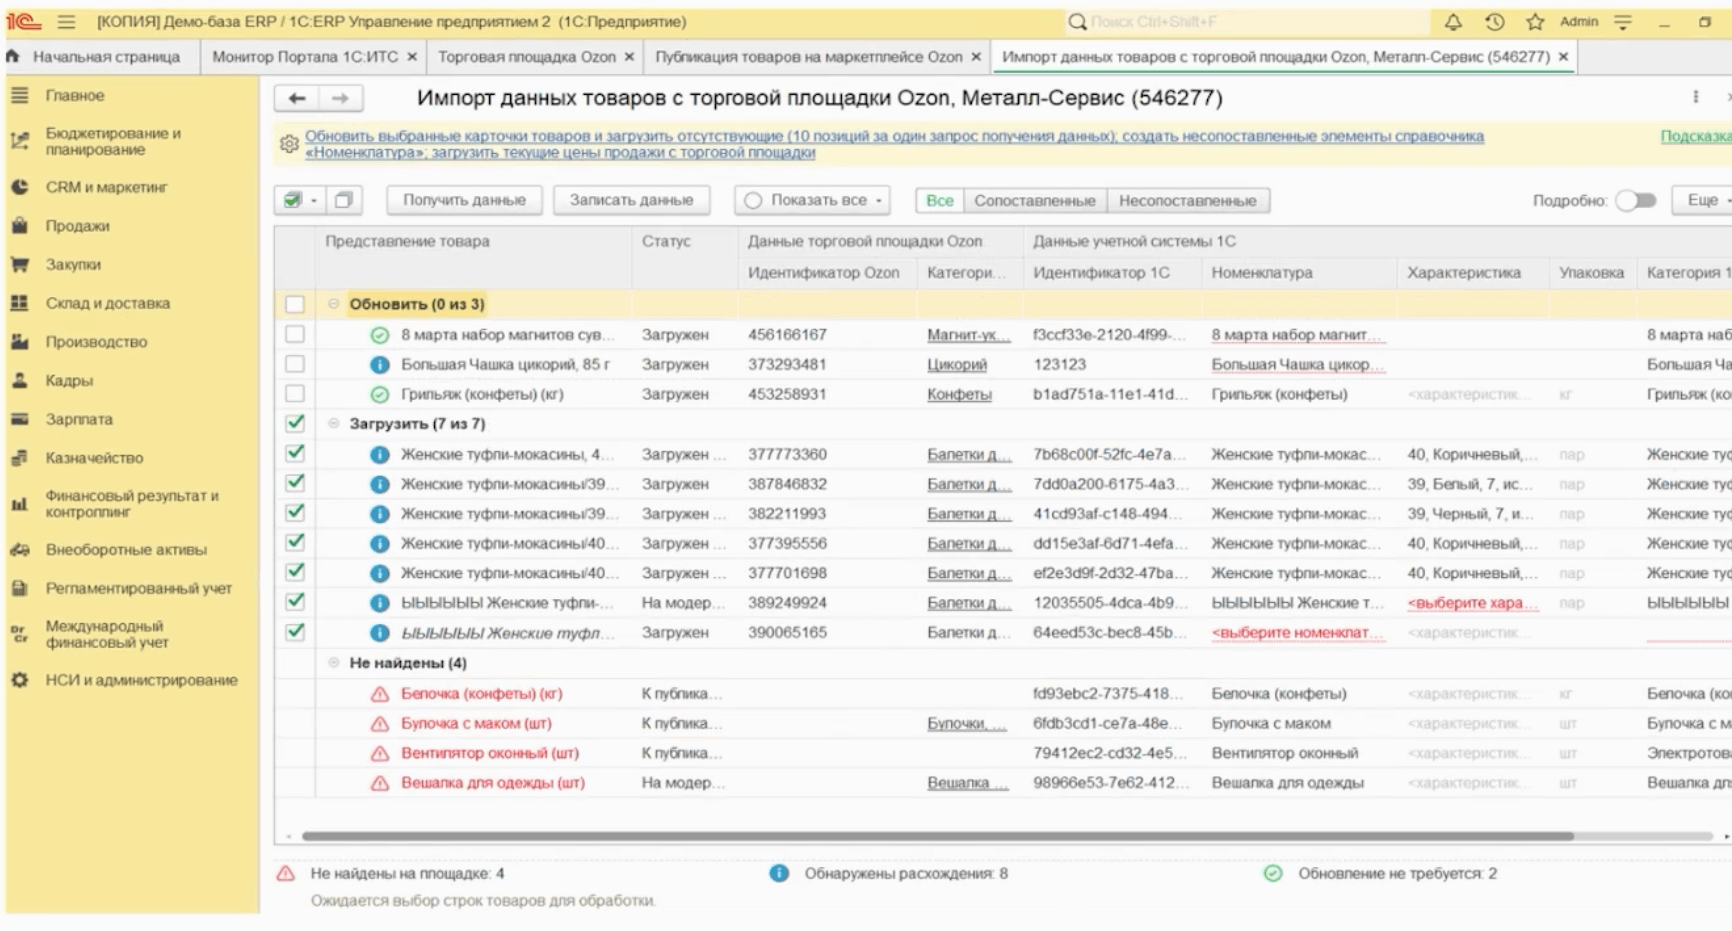Click the settings gear next to the update link
Image resolution: width=1732 pixels, height=931 pixels.
coord(289,144)
